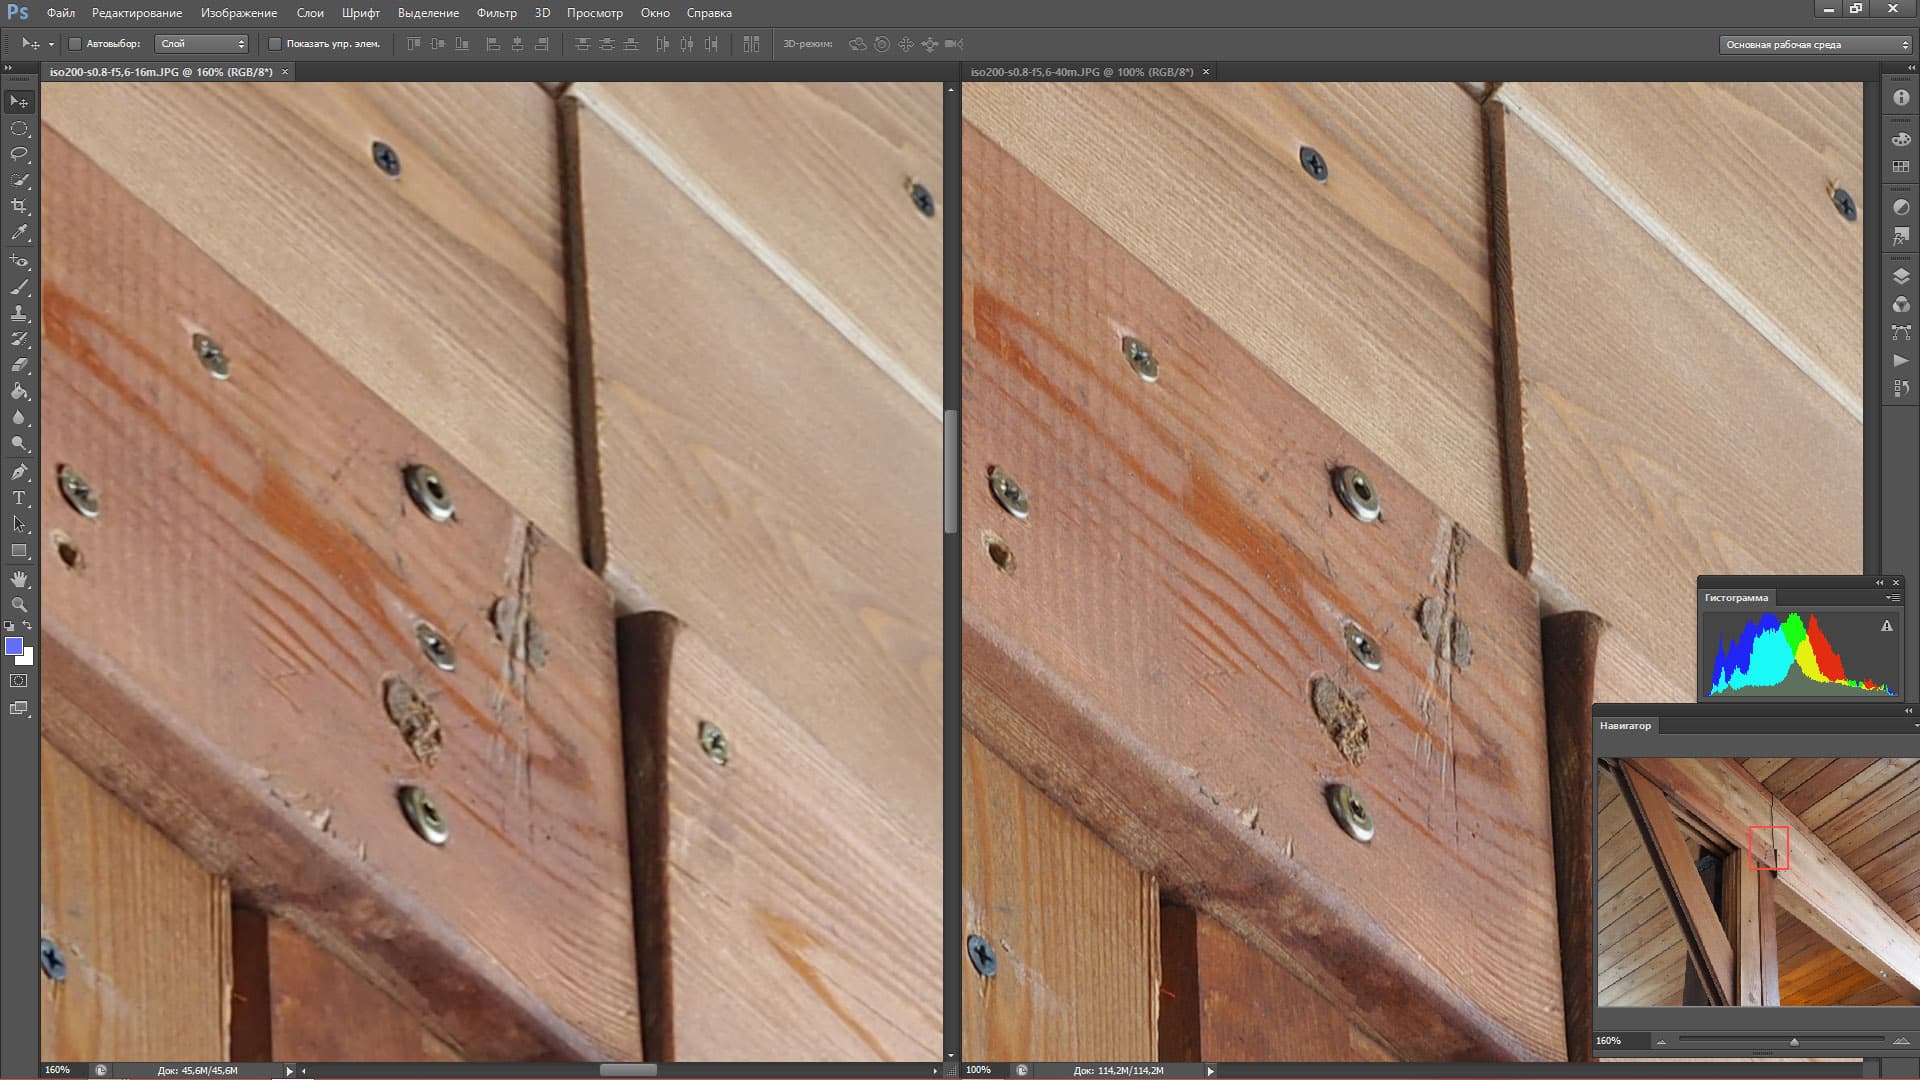Click the Navigator preview thumbnail
This screenshot has width=1920, height=1080.
pos(1756,882)
